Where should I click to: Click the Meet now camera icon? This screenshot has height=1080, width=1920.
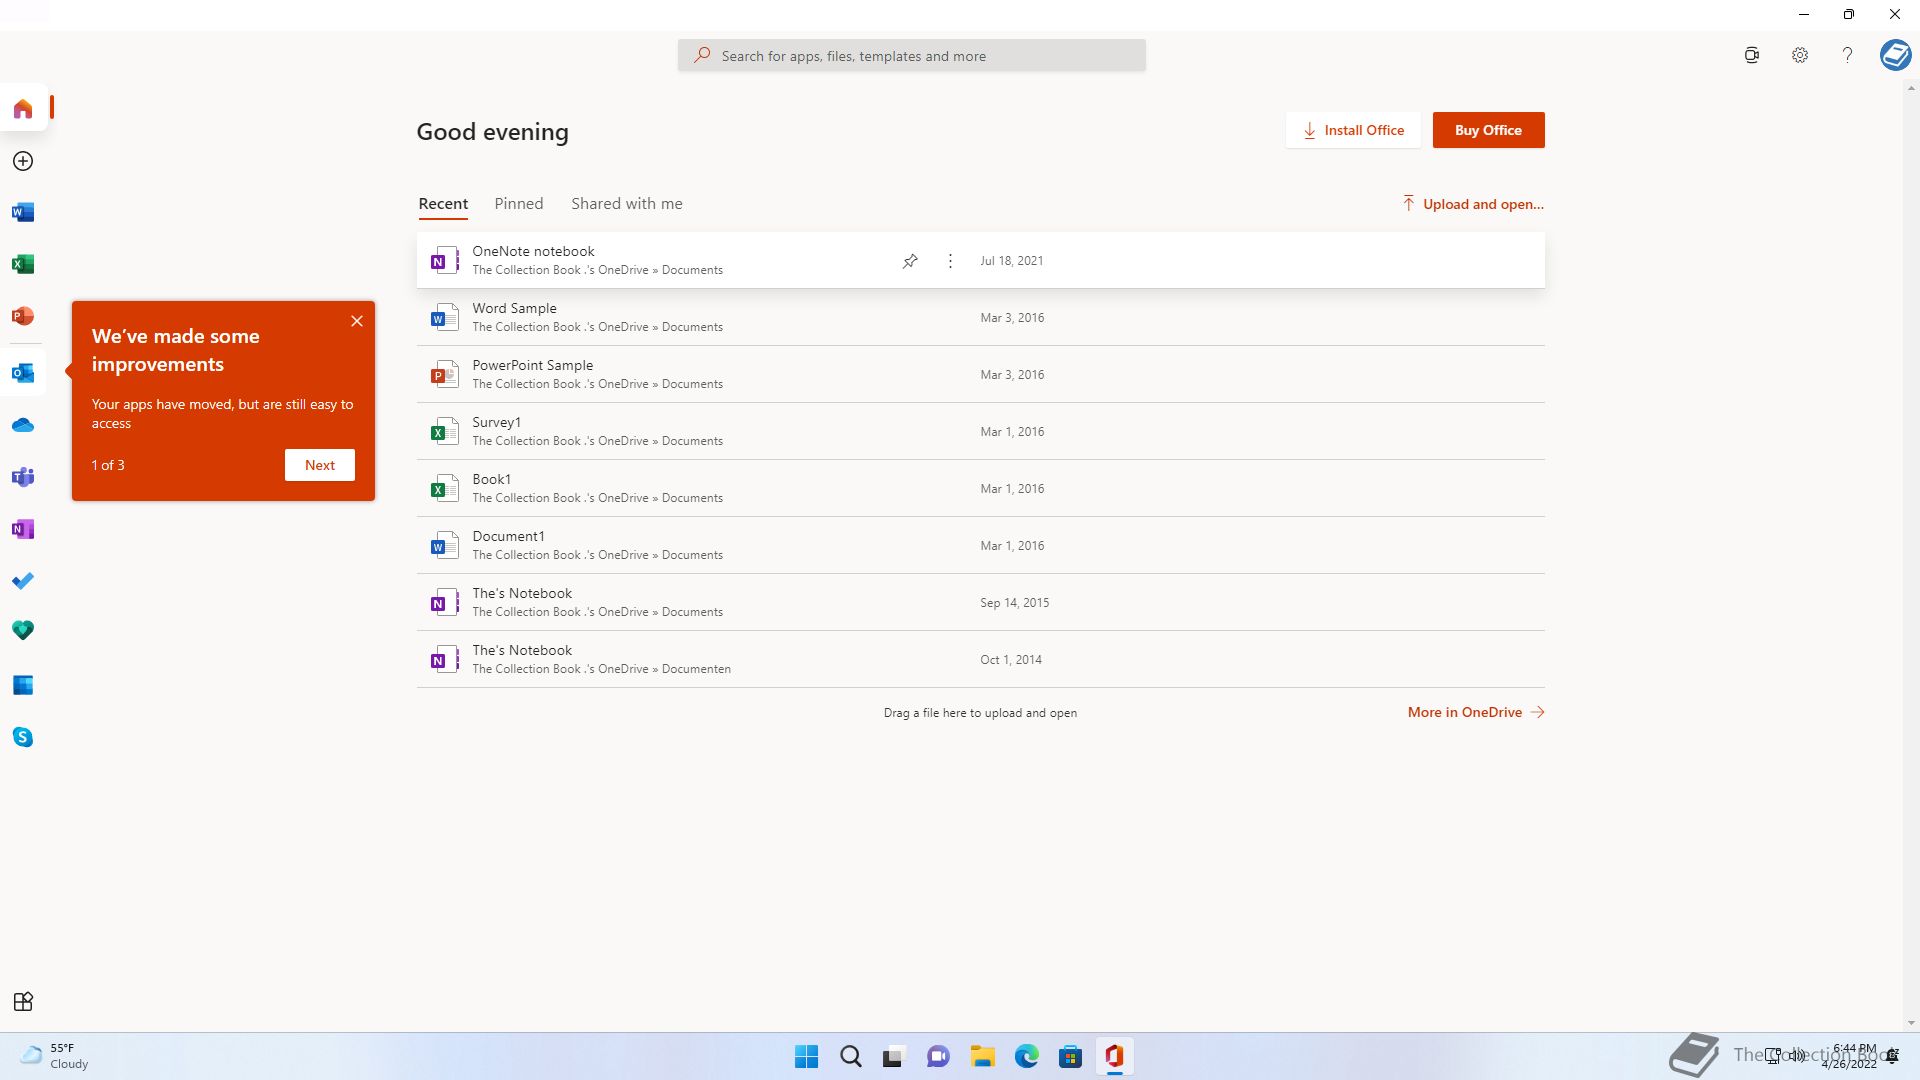(x=1752, y=55)
